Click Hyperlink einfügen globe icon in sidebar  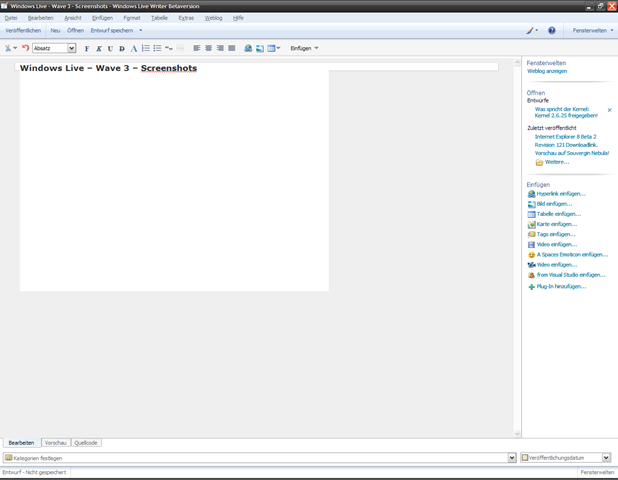(x=531, y=194)
